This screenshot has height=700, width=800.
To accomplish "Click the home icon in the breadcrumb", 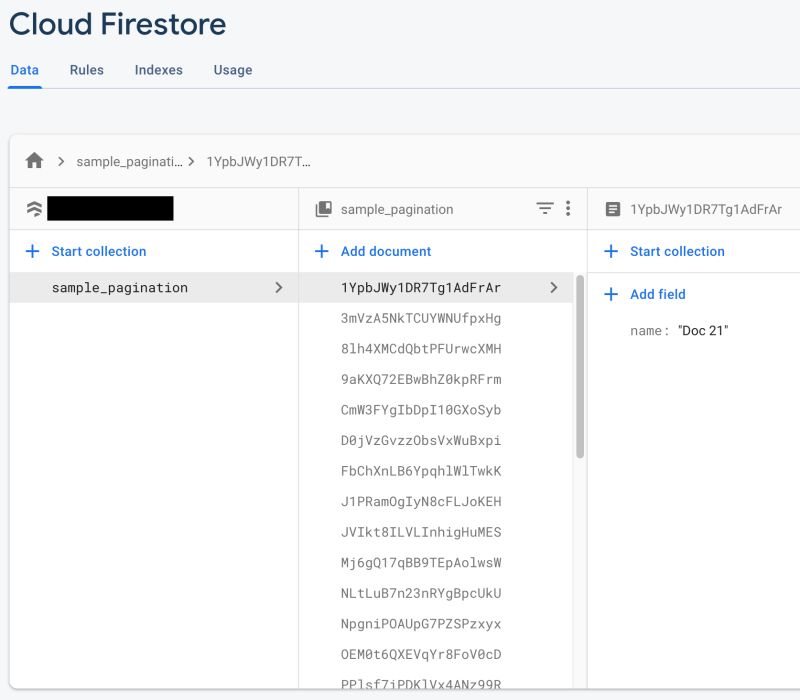I will click(36, 159).
